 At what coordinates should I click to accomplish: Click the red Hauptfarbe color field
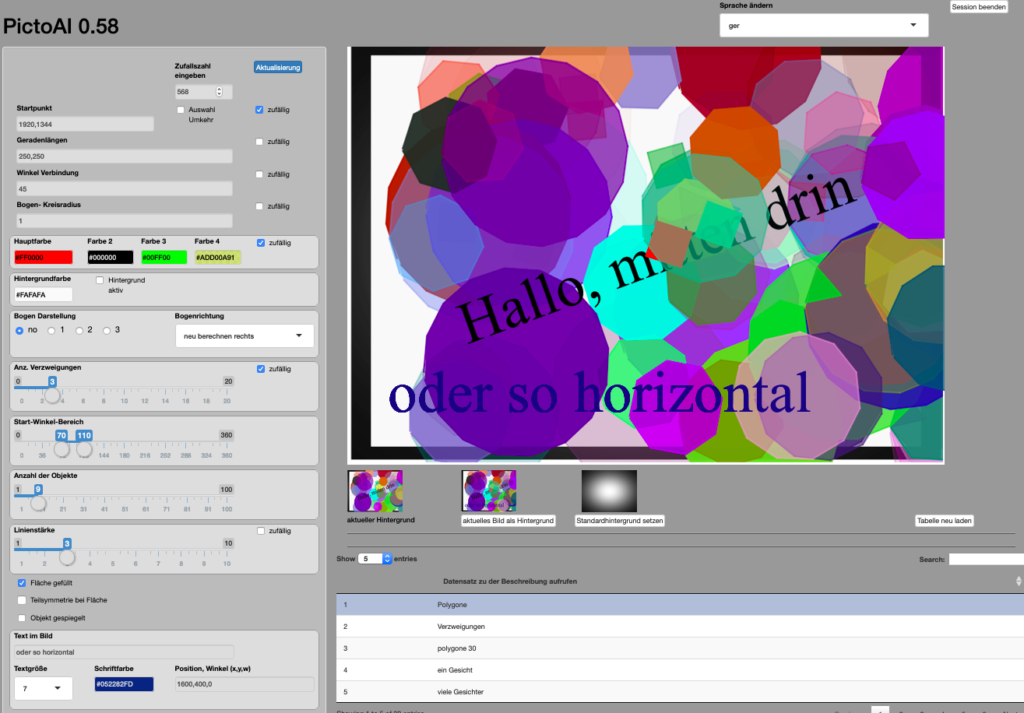(x=43, y=258)
